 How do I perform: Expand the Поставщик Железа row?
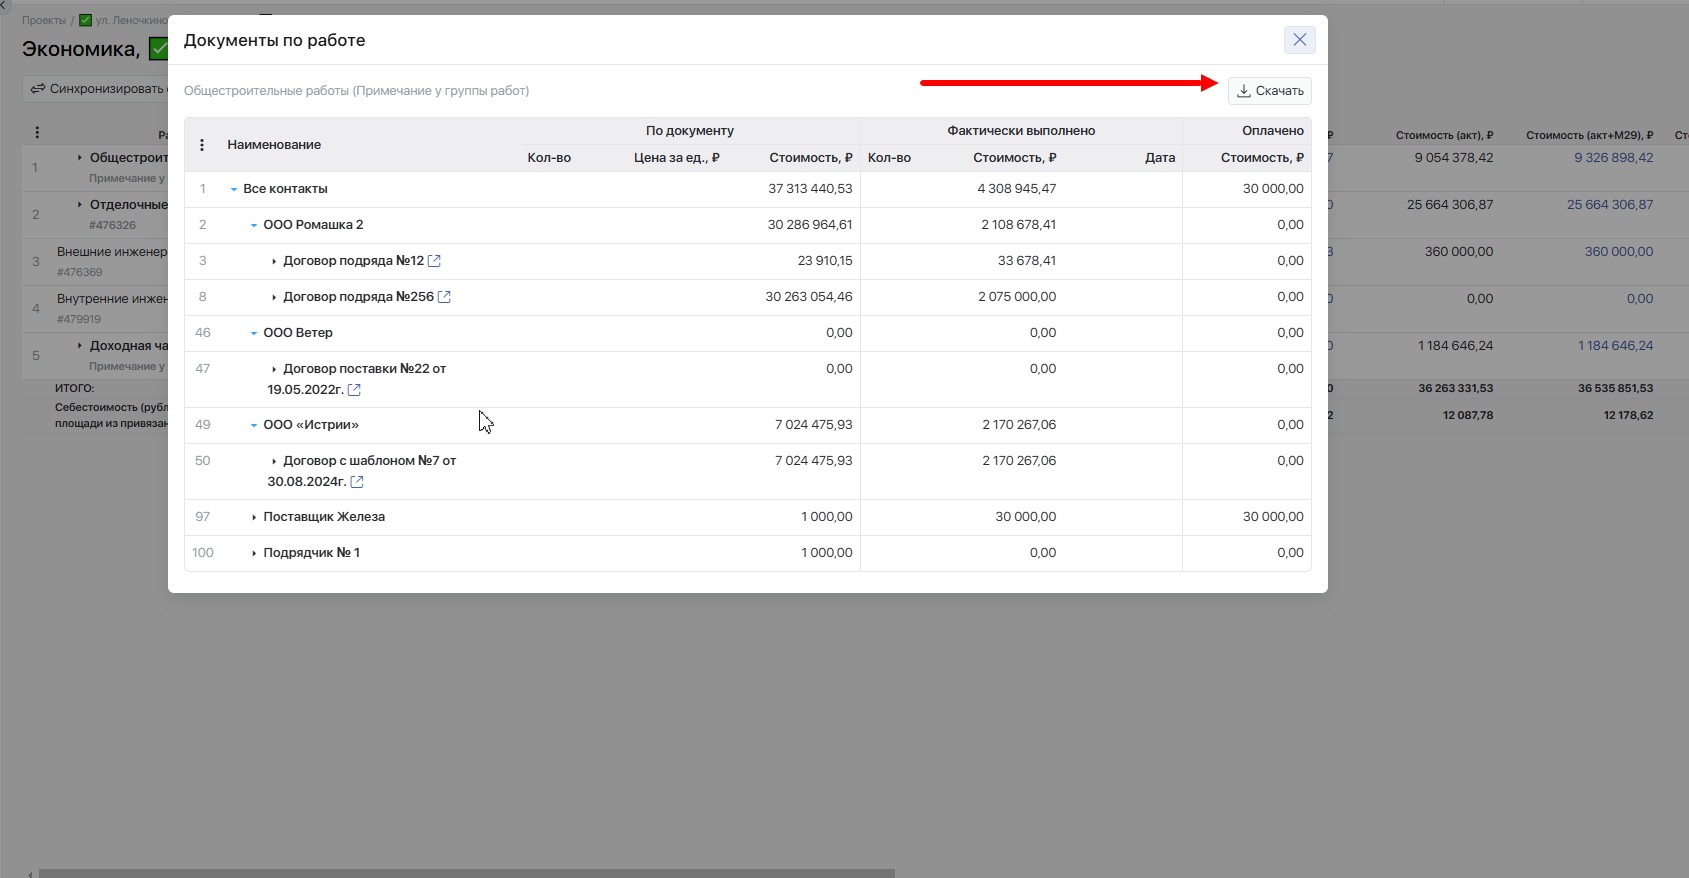click(x=254, y=517)
